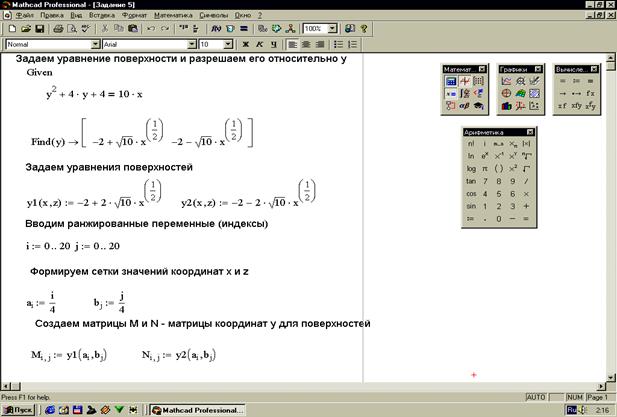The height and width of the screenshot is (417, 617).
Task: Open Calculator palette in Math toolbar
Action: tap(451, 81)
